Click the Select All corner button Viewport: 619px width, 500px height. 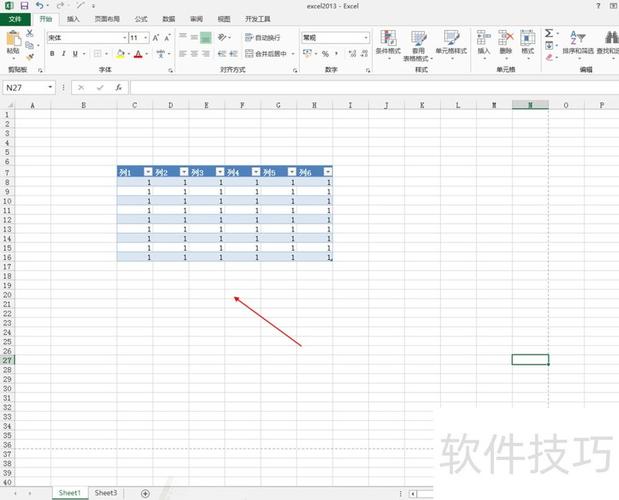click(x=8, y=105)
